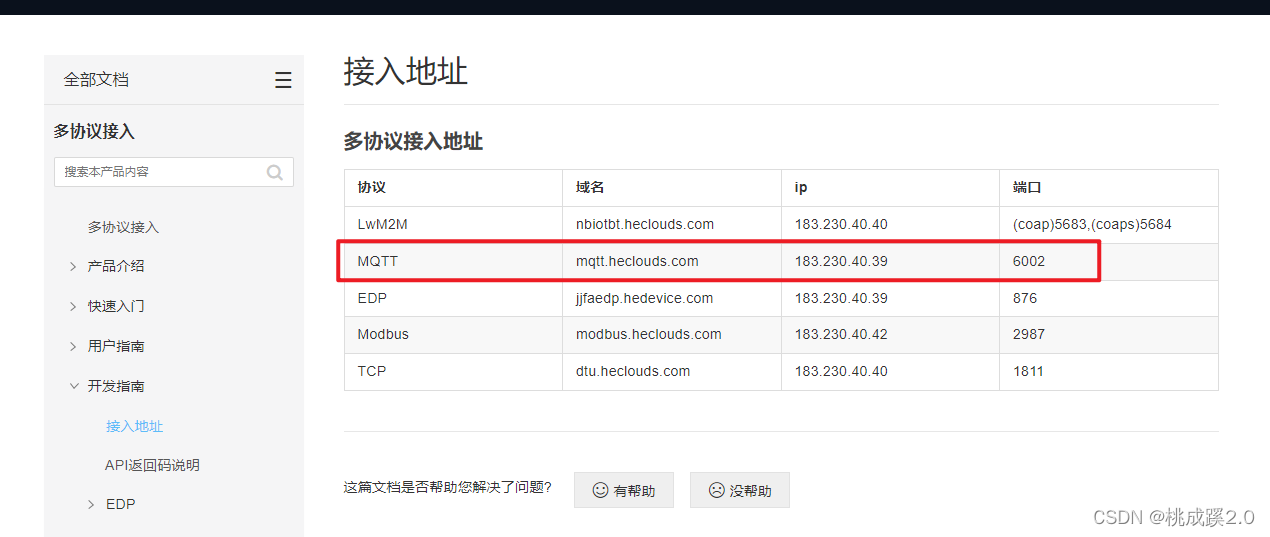The width and height of the screenshot is (1270, 537).
Task: Click the 没帮助 button
Action: [x=740, y=490]
